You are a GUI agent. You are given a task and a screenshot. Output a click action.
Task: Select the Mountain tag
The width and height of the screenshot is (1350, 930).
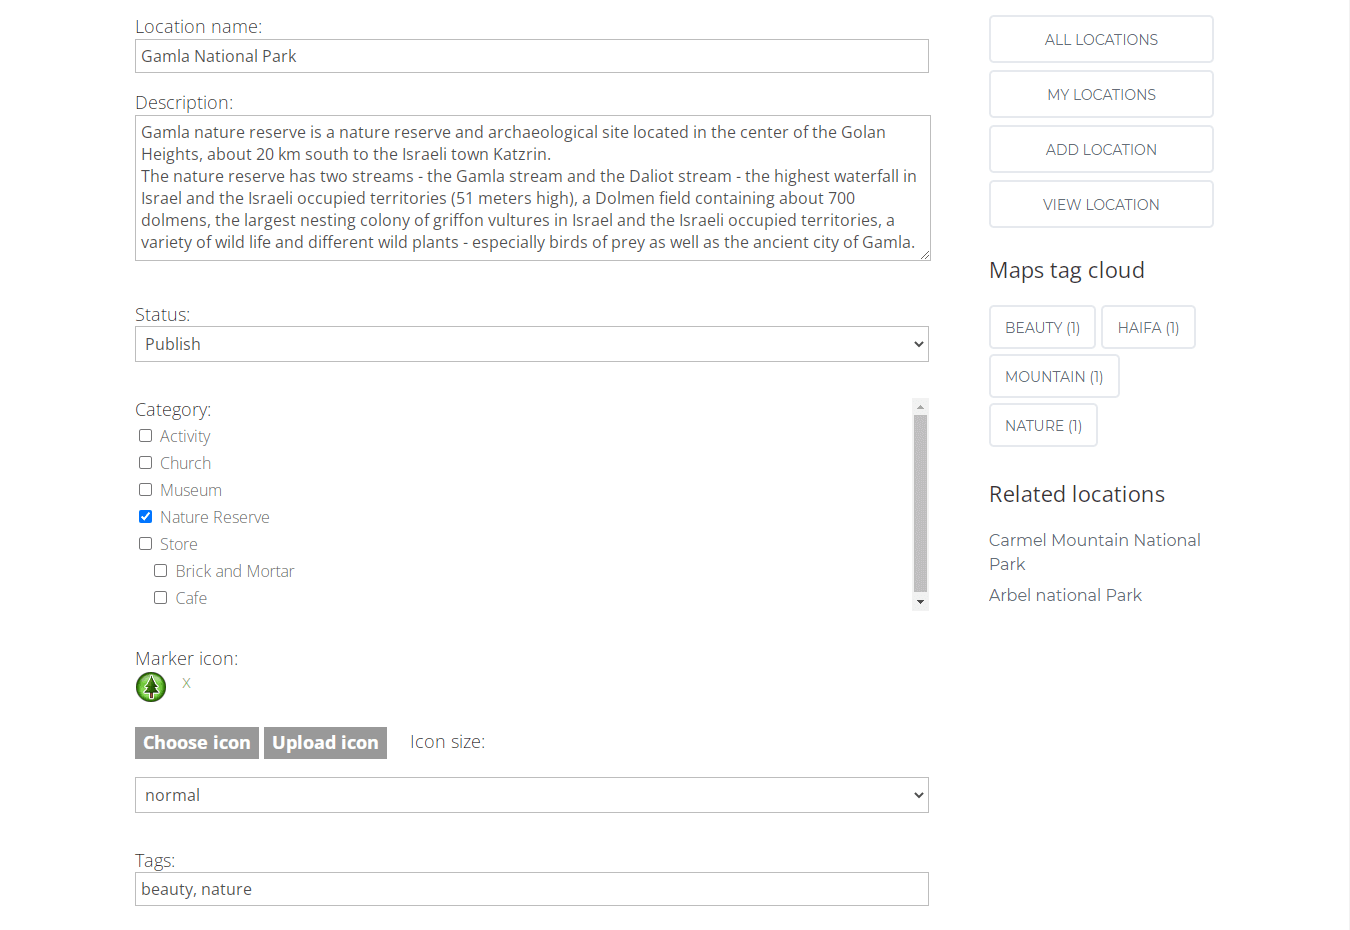(x=1053, y=377)
